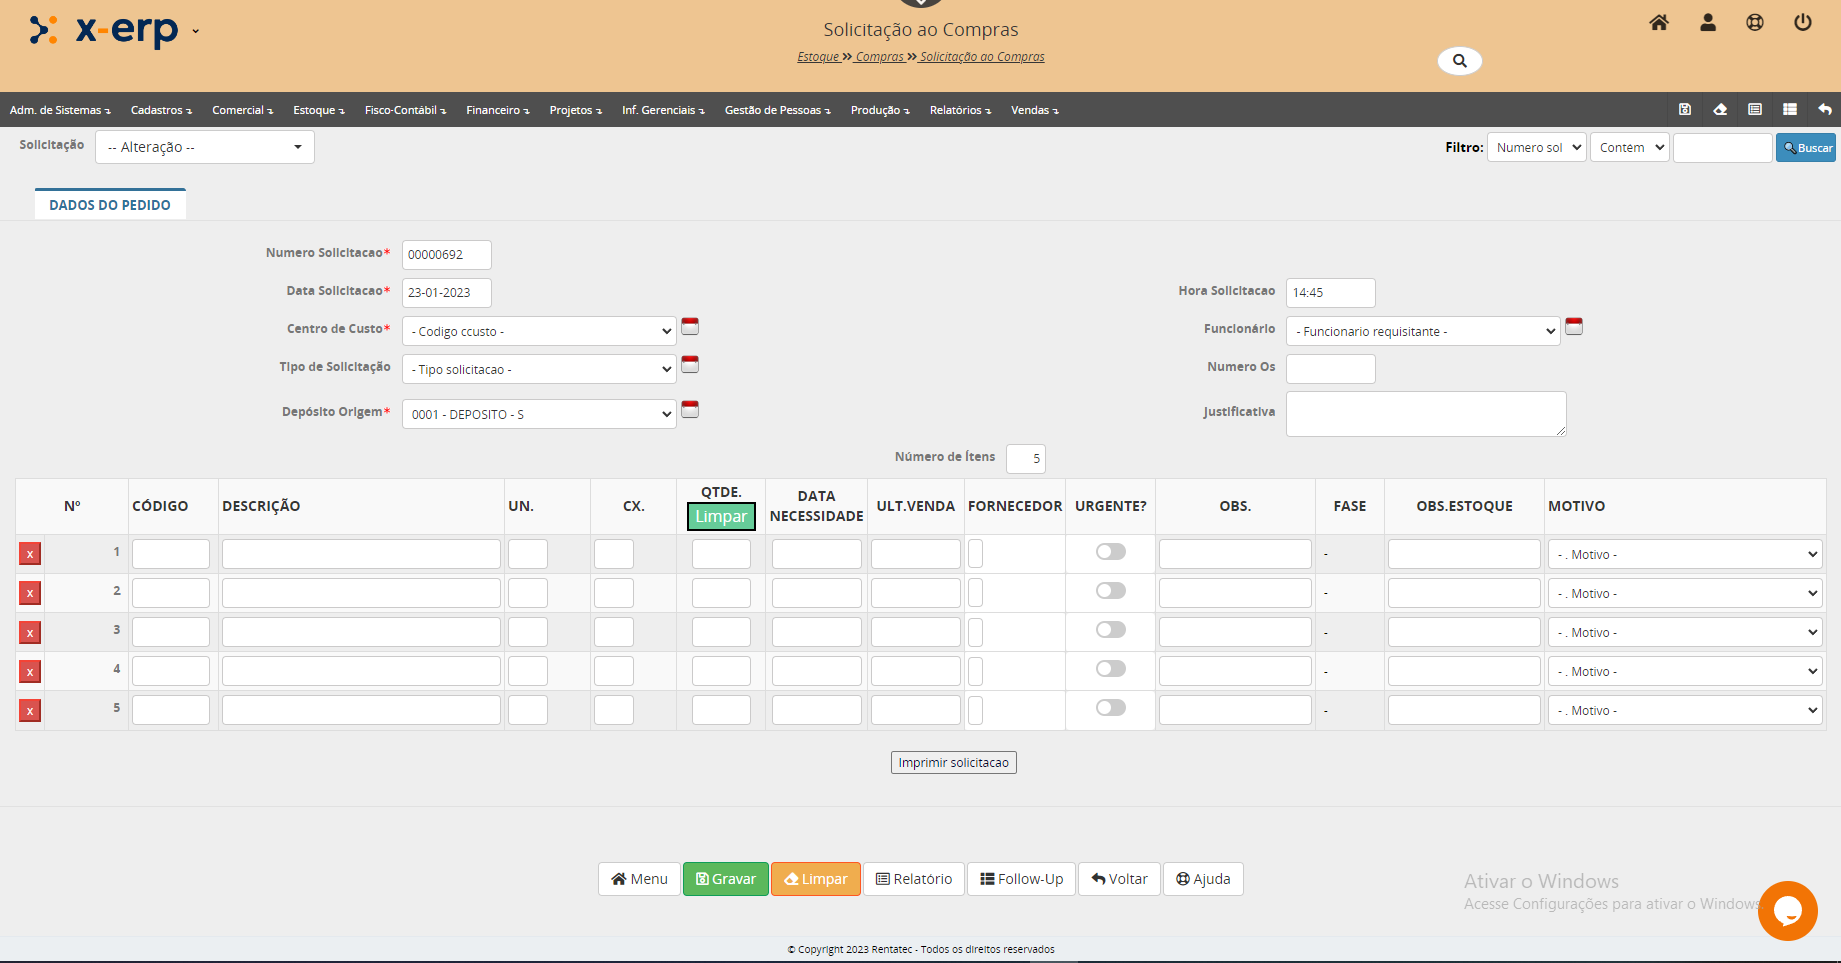Click the home icon in top header

1659,23
